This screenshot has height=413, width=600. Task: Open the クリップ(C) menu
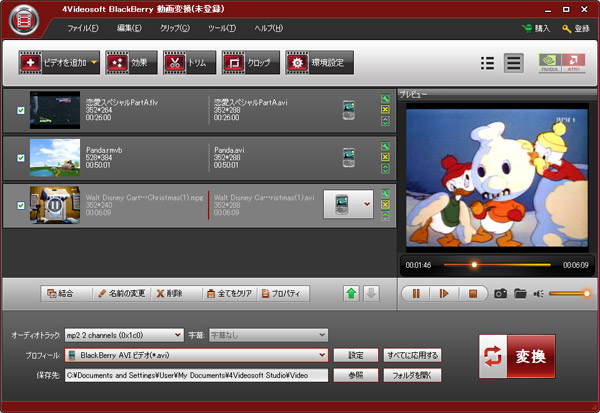(x=174, y=28)
